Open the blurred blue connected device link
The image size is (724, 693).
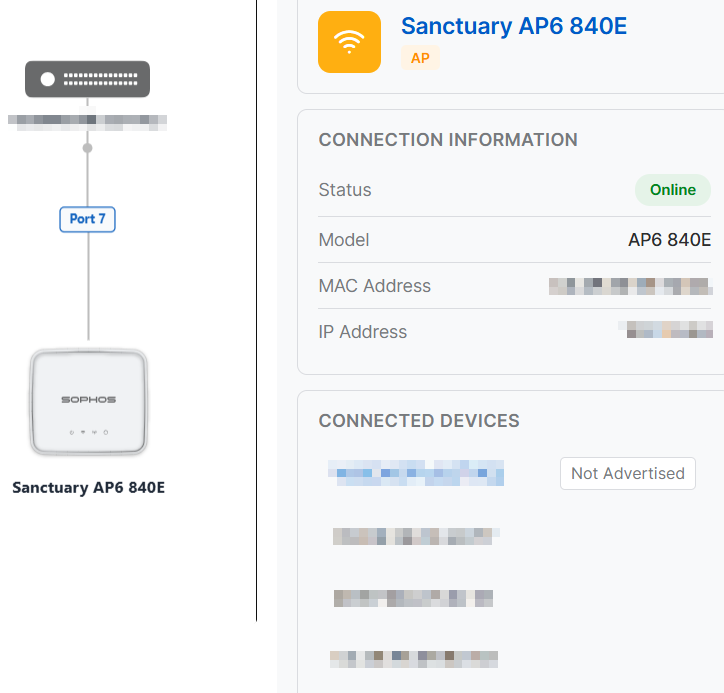pos(416,473)
